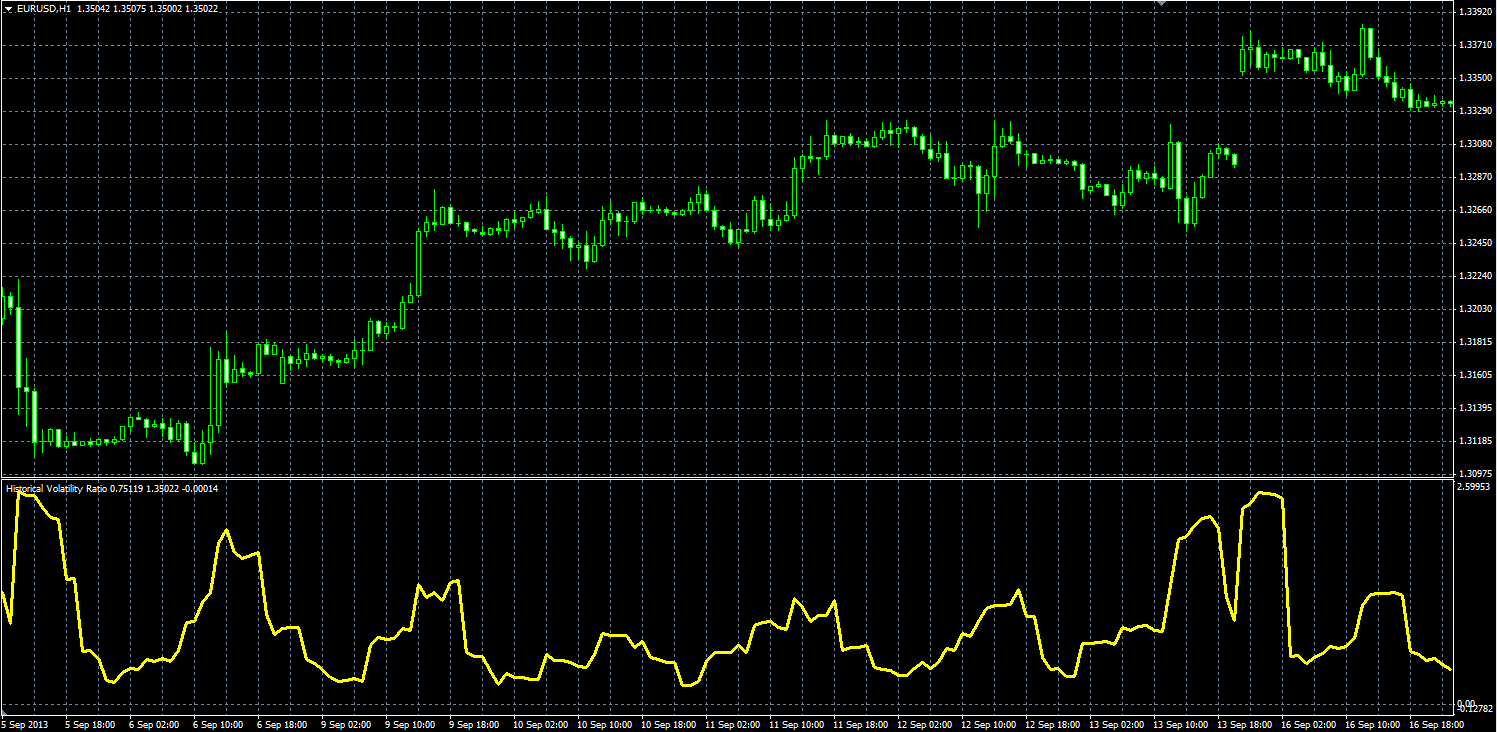Click the 1.31185 price axis label

click(1475, 441)
